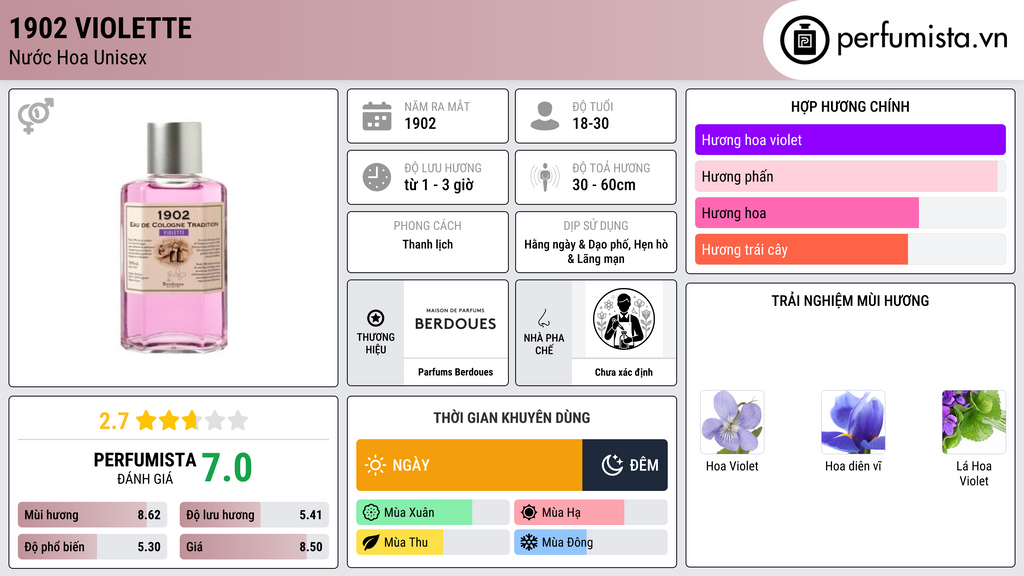Click the Parfums Berdoues brand name
Image resolution: width=1024 pixels, height=576 pixels.
tap(455, 372)
